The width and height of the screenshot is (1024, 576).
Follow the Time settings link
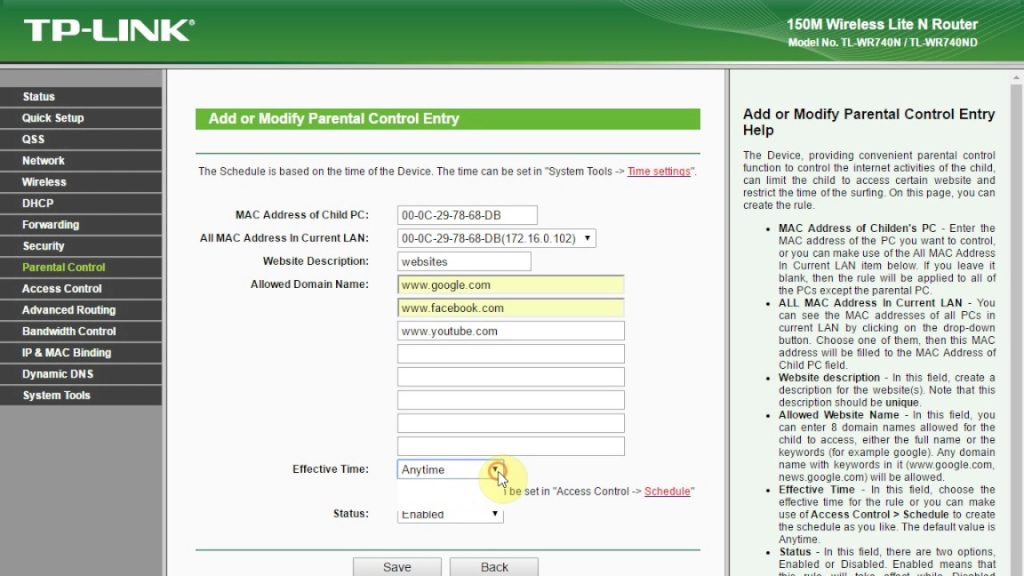pos(658,171)
